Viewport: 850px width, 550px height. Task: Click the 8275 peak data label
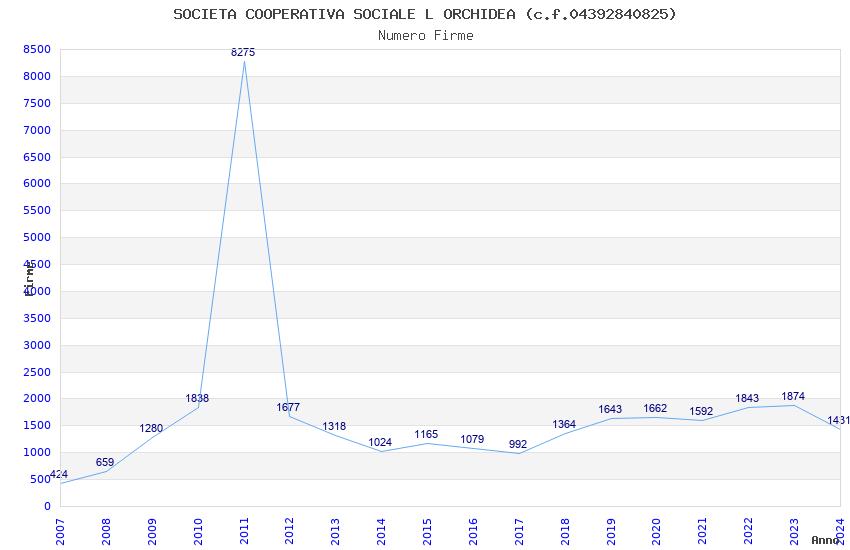[x=243, y=53]
